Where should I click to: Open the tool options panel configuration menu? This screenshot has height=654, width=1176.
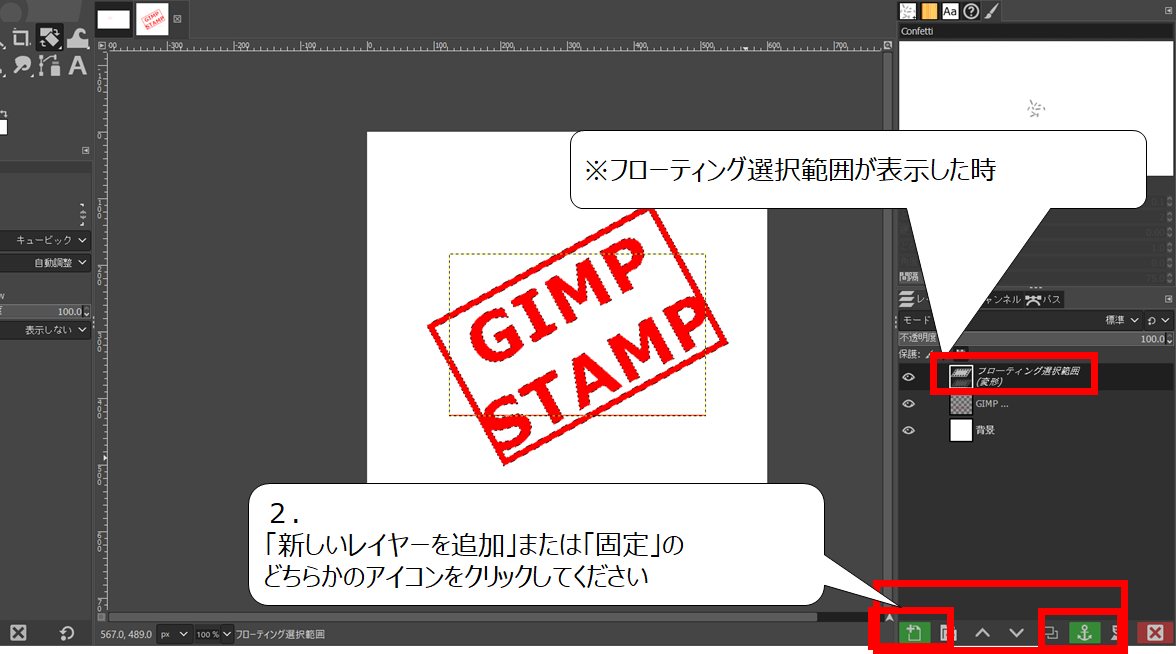pyautogui.click(x=86, y=150)
